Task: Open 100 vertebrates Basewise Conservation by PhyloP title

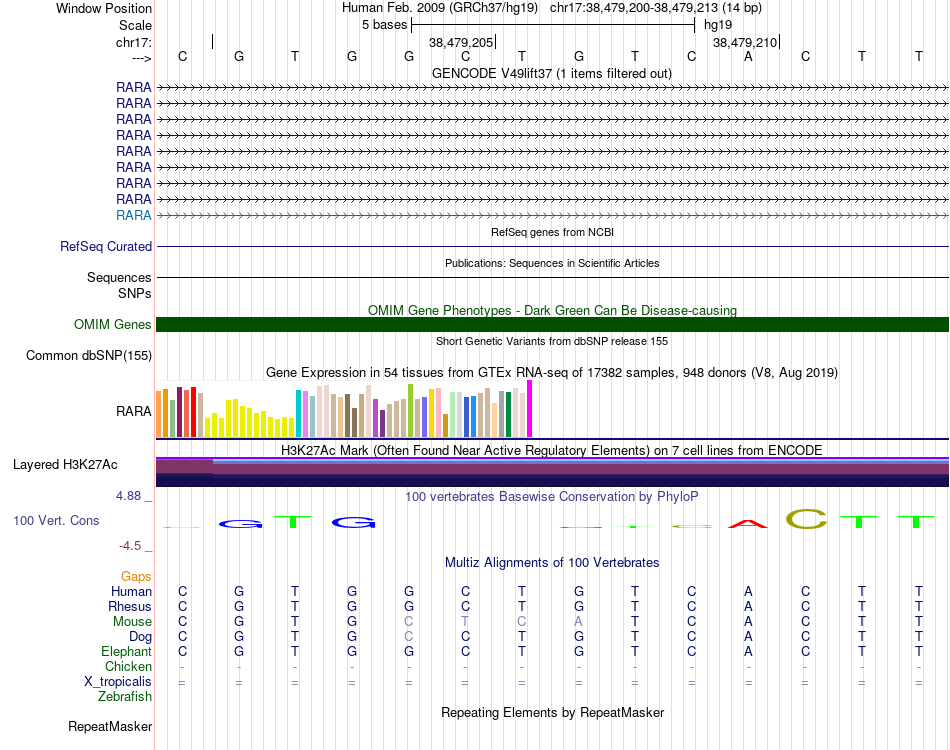Action: 552,497
